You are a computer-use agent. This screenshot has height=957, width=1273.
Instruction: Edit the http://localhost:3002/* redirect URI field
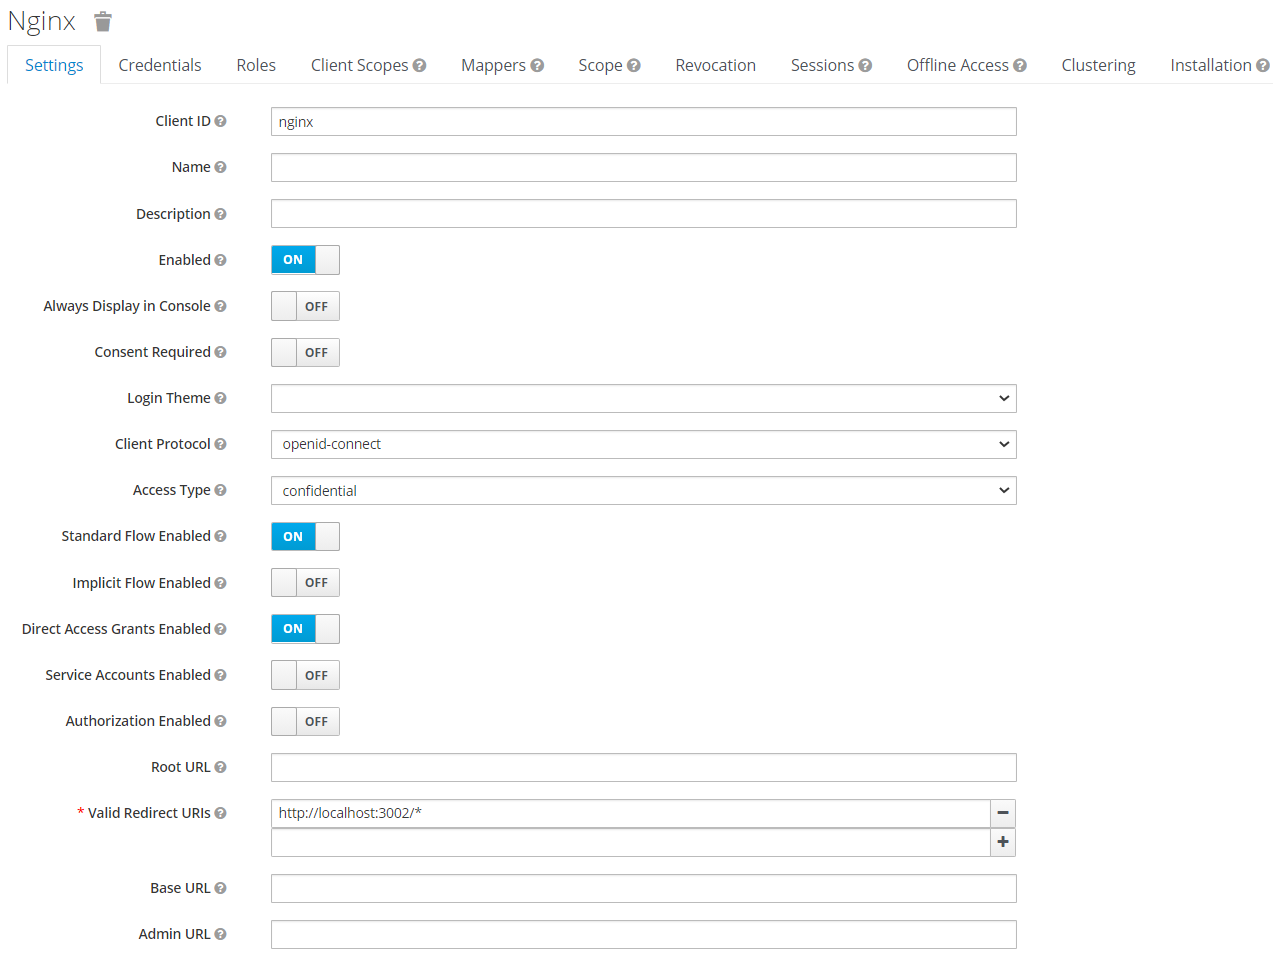630,813
